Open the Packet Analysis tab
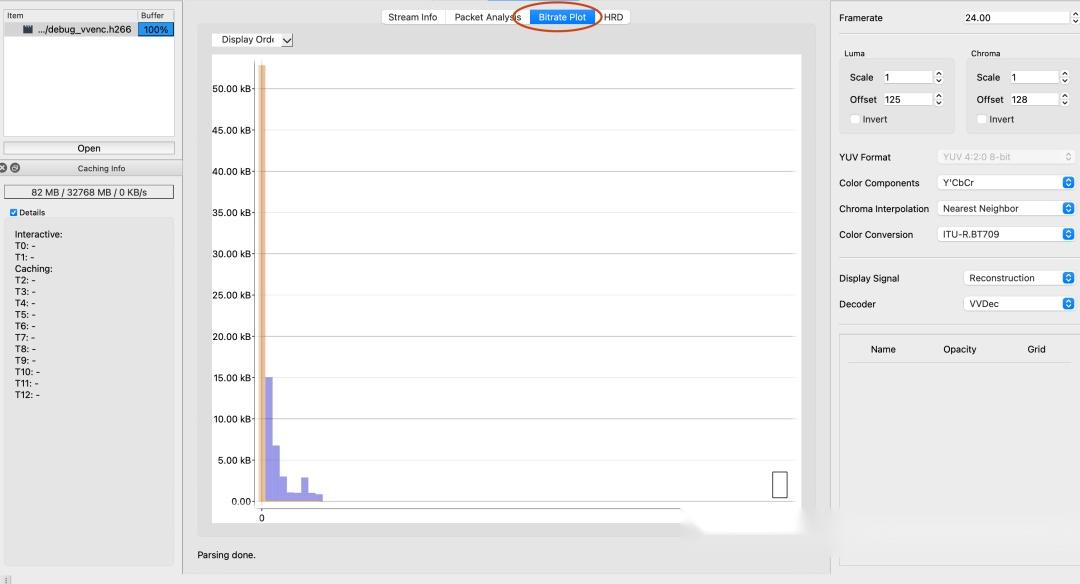Viewport: 1080px width, 584px height. 488,17
